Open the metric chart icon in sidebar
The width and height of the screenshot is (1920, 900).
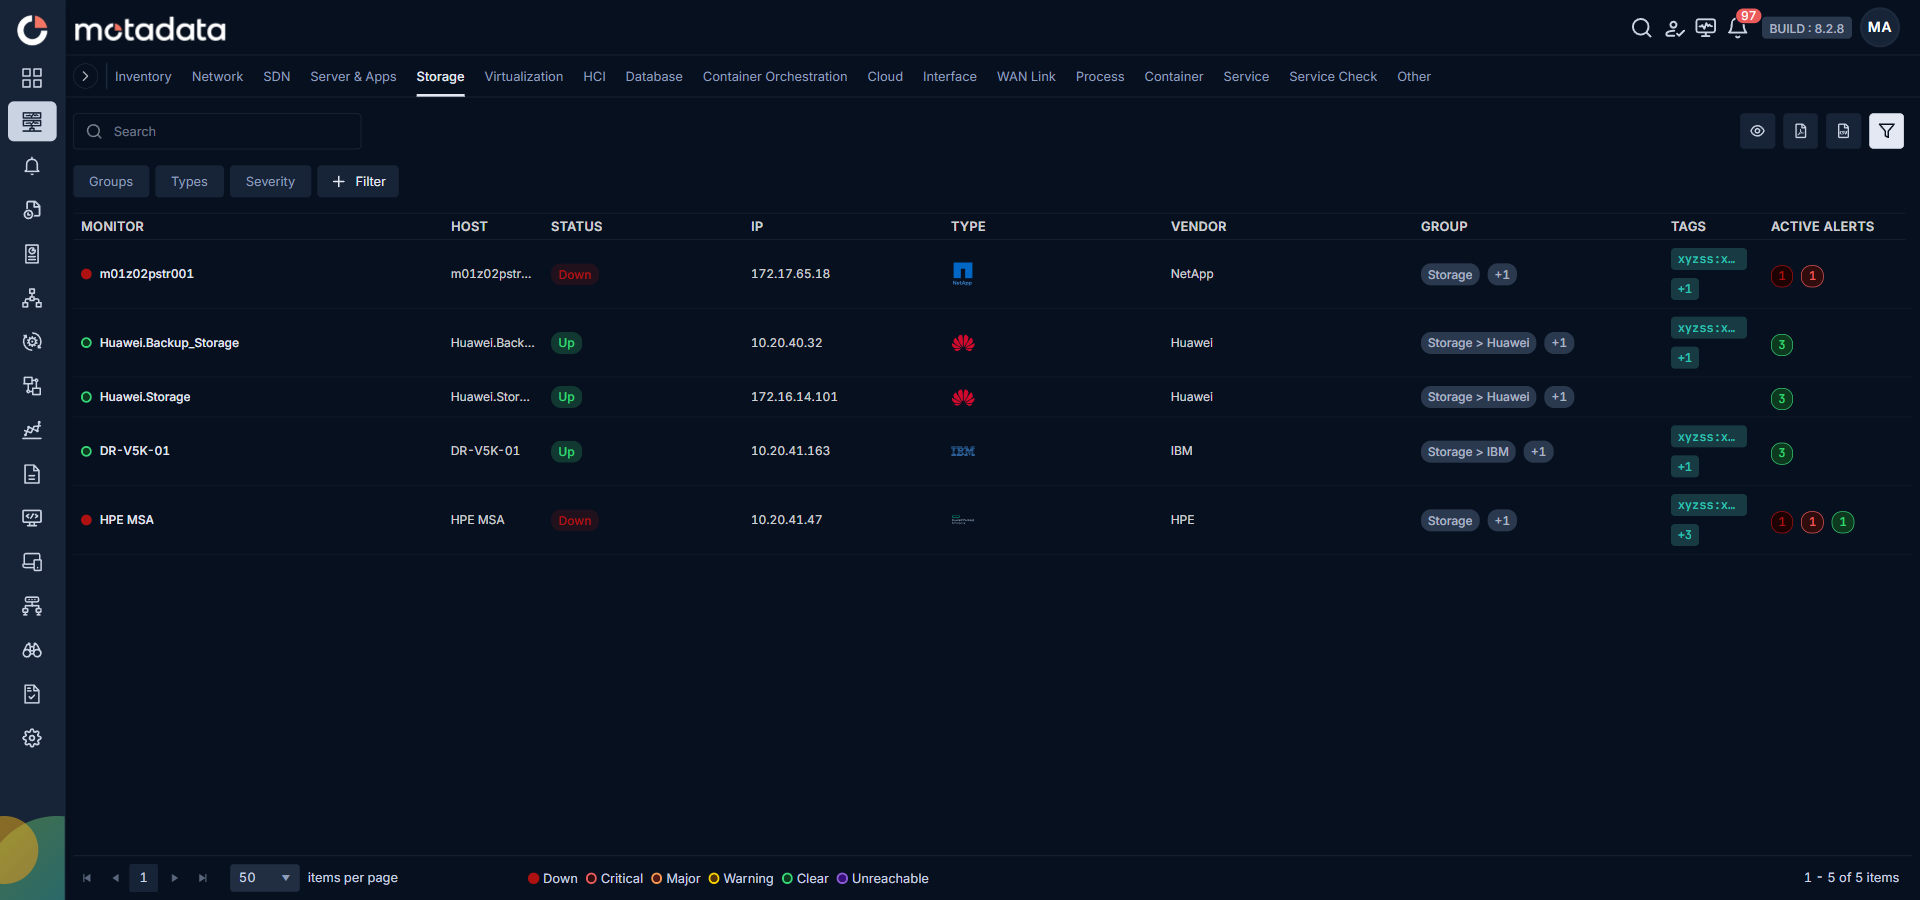pyautogui.click(x=32, y=430)
